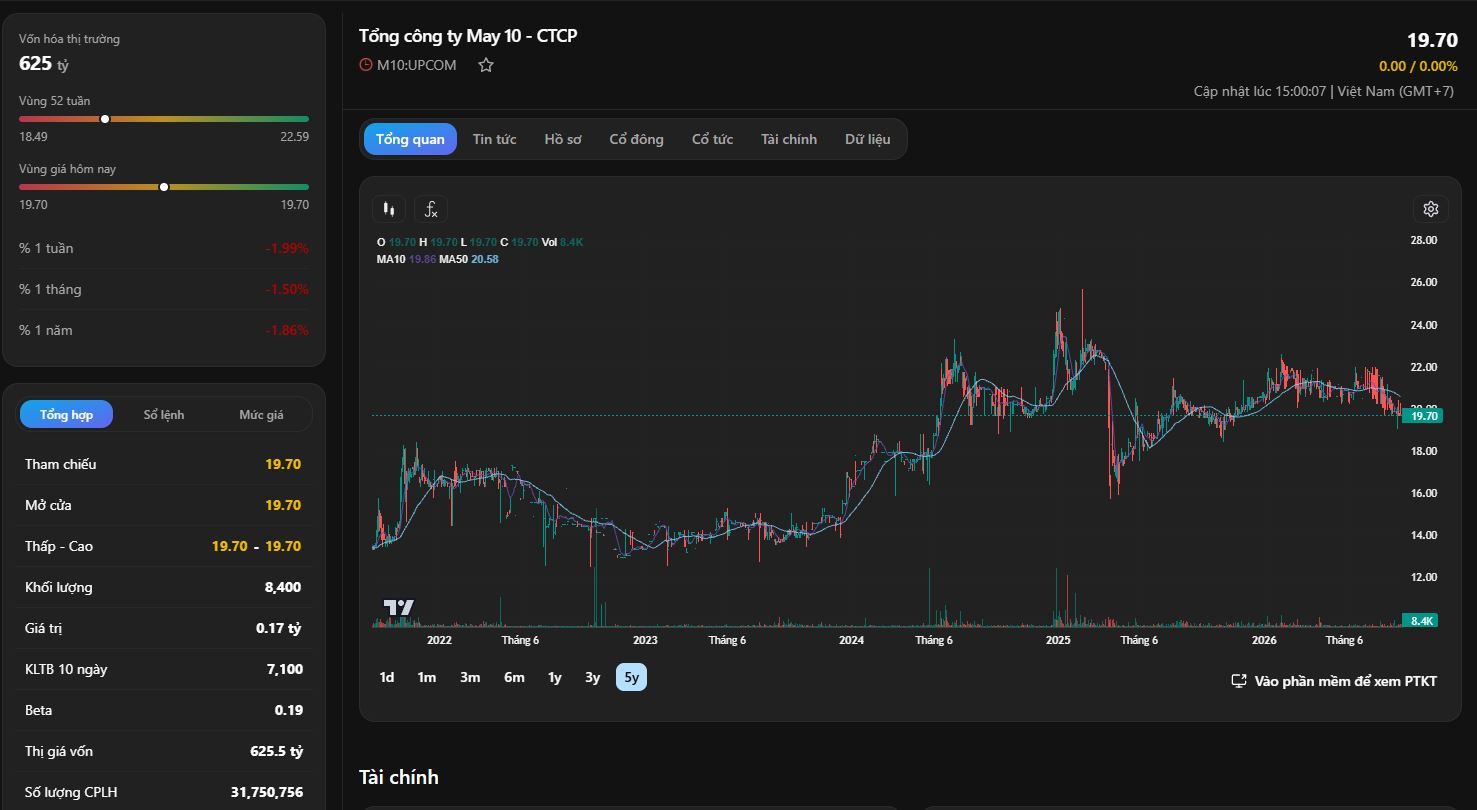This screenshot has height=810, width=1477.
Task: Set chart range to 1m
Action: 427,677
